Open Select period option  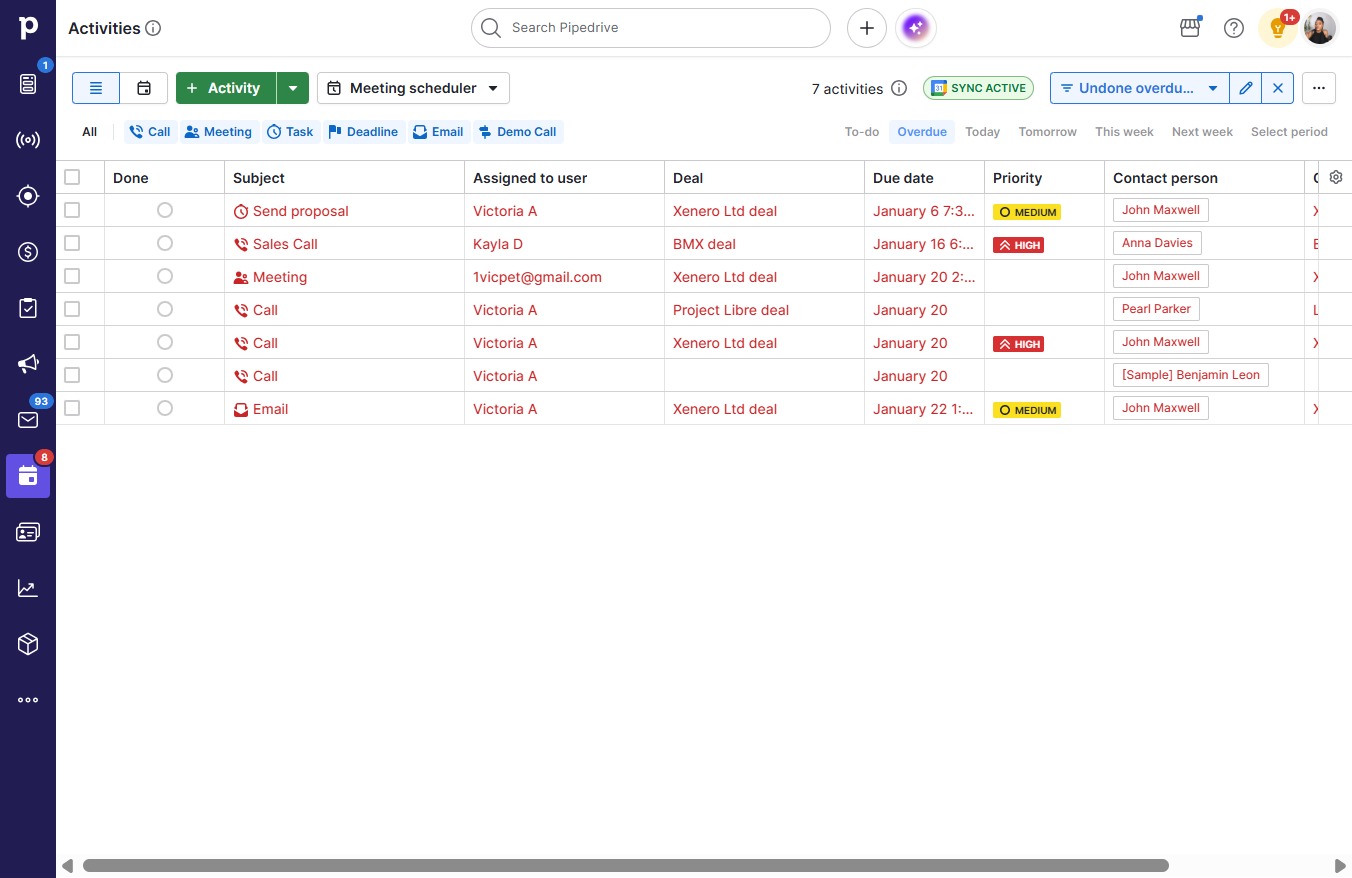(x=1289, y=132)
